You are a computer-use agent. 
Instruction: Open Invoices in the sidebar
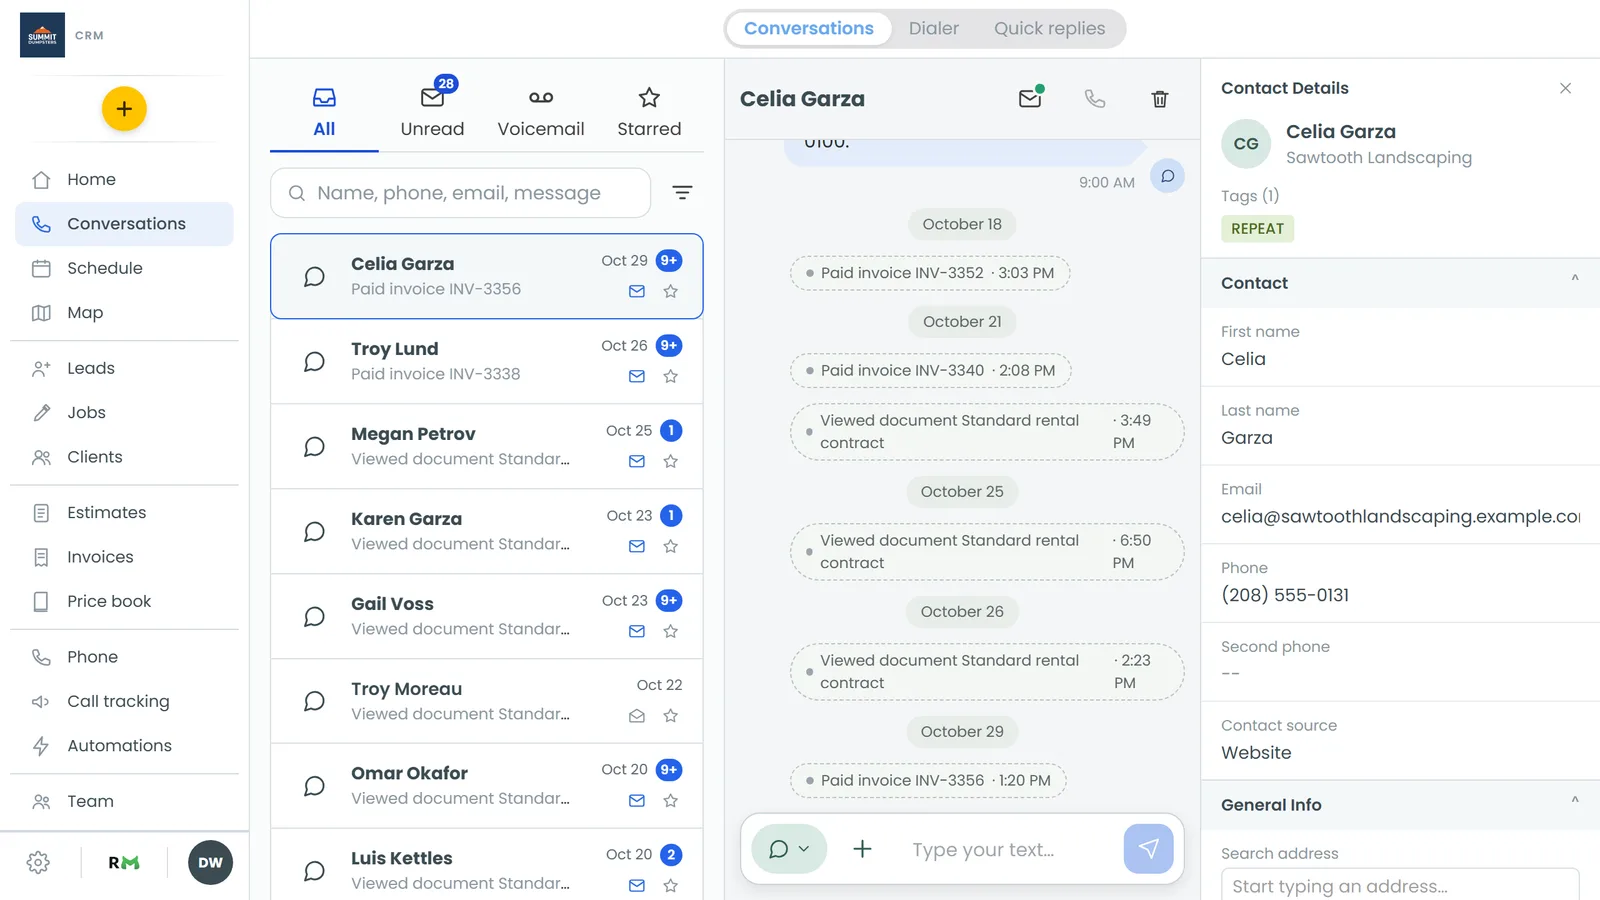click(x=124, y=557)
